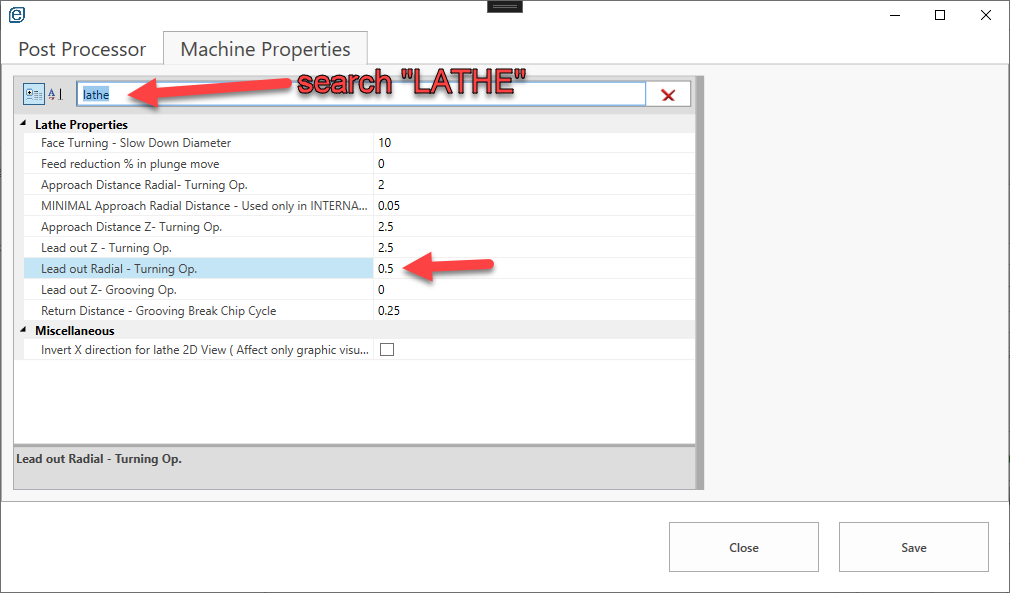
Task: Select the Machine Properties tab
Action: click(265, 49)
